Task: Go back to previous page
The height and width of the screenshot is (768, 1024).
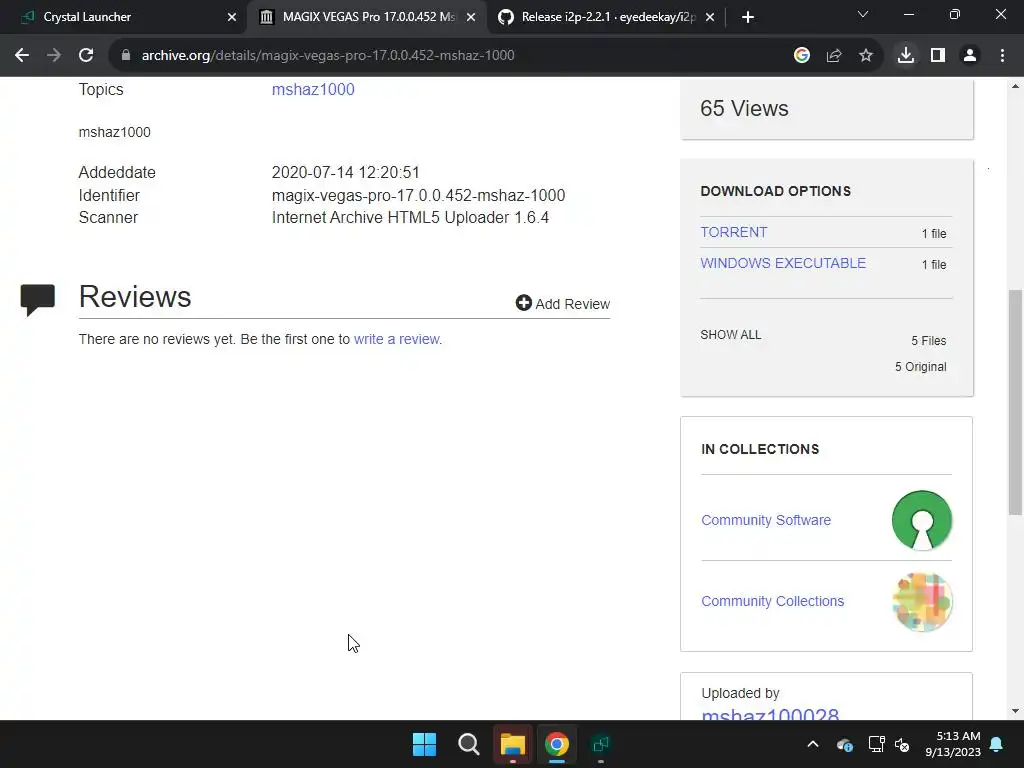Action: [22, 56]
